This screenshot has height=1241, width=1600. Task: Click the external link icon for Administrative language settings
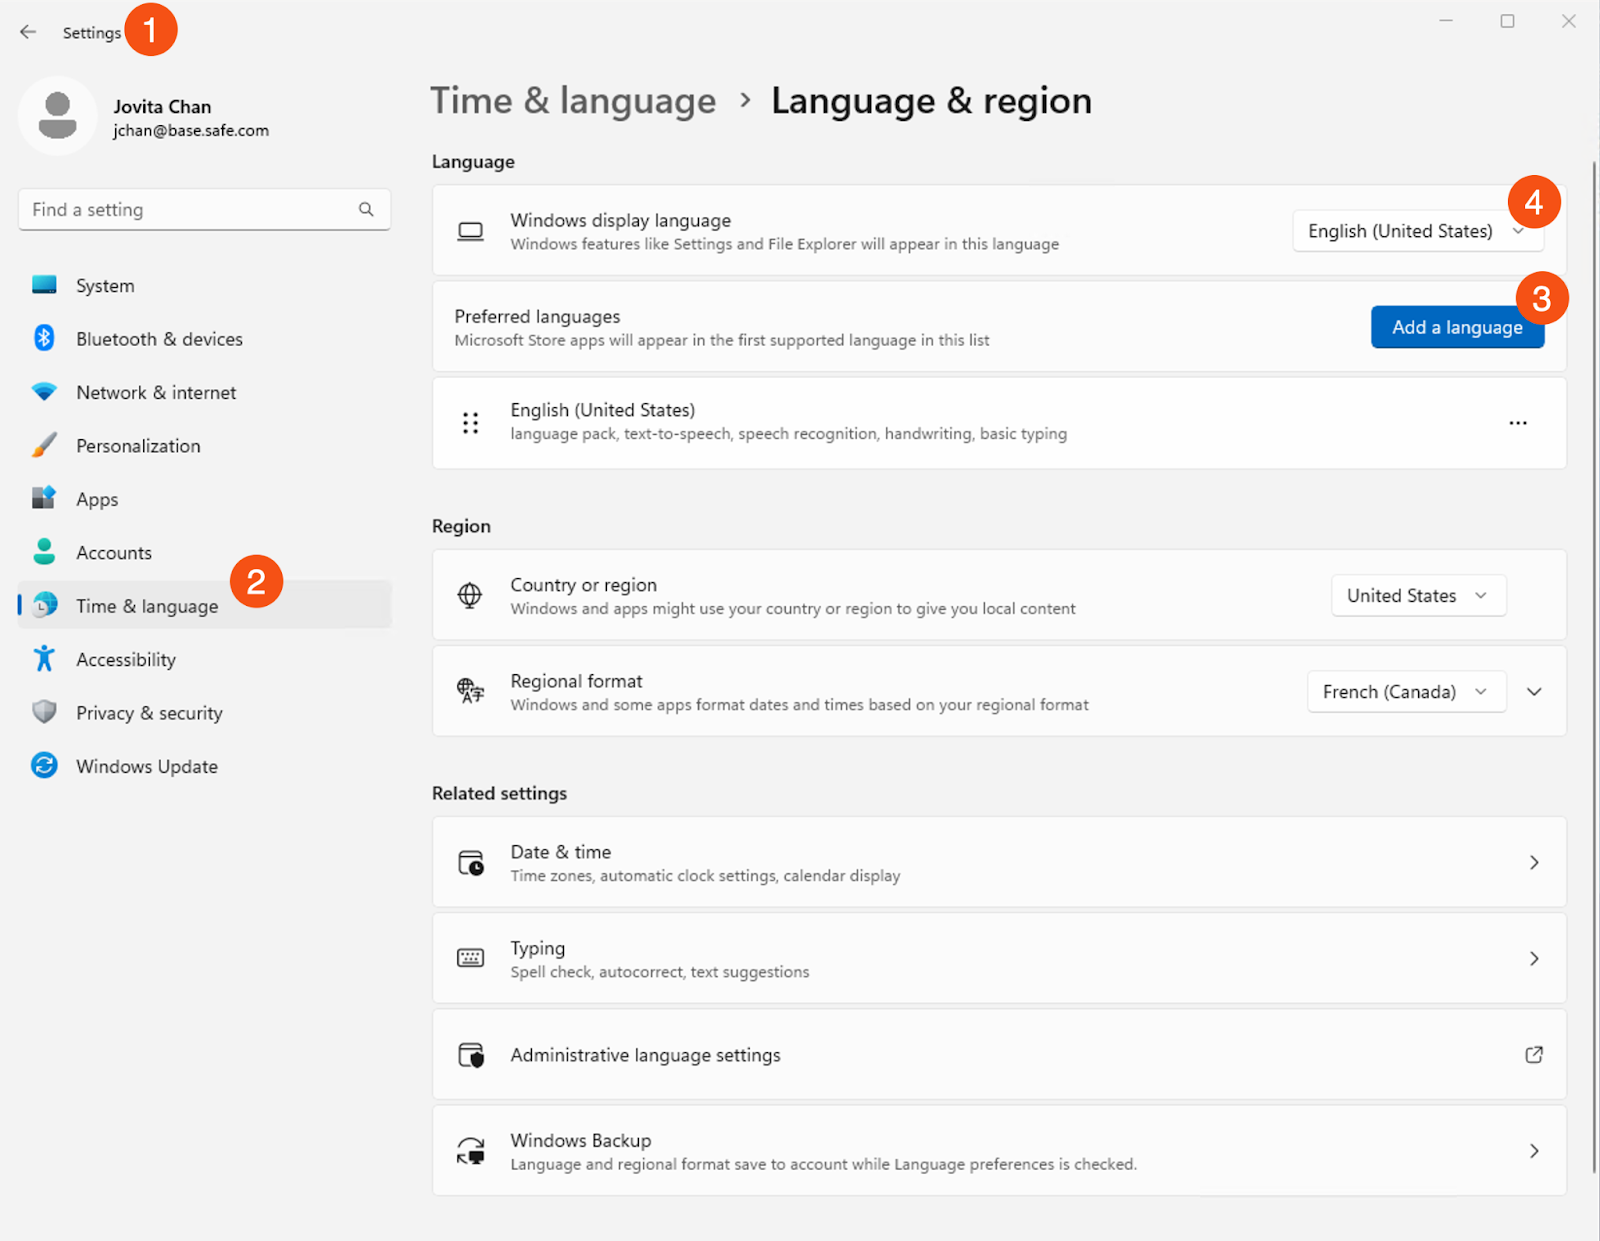[1533, 1054]
